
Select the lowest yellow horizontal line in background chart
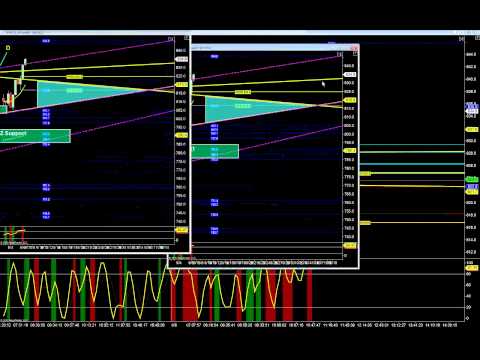coord(412,222)
